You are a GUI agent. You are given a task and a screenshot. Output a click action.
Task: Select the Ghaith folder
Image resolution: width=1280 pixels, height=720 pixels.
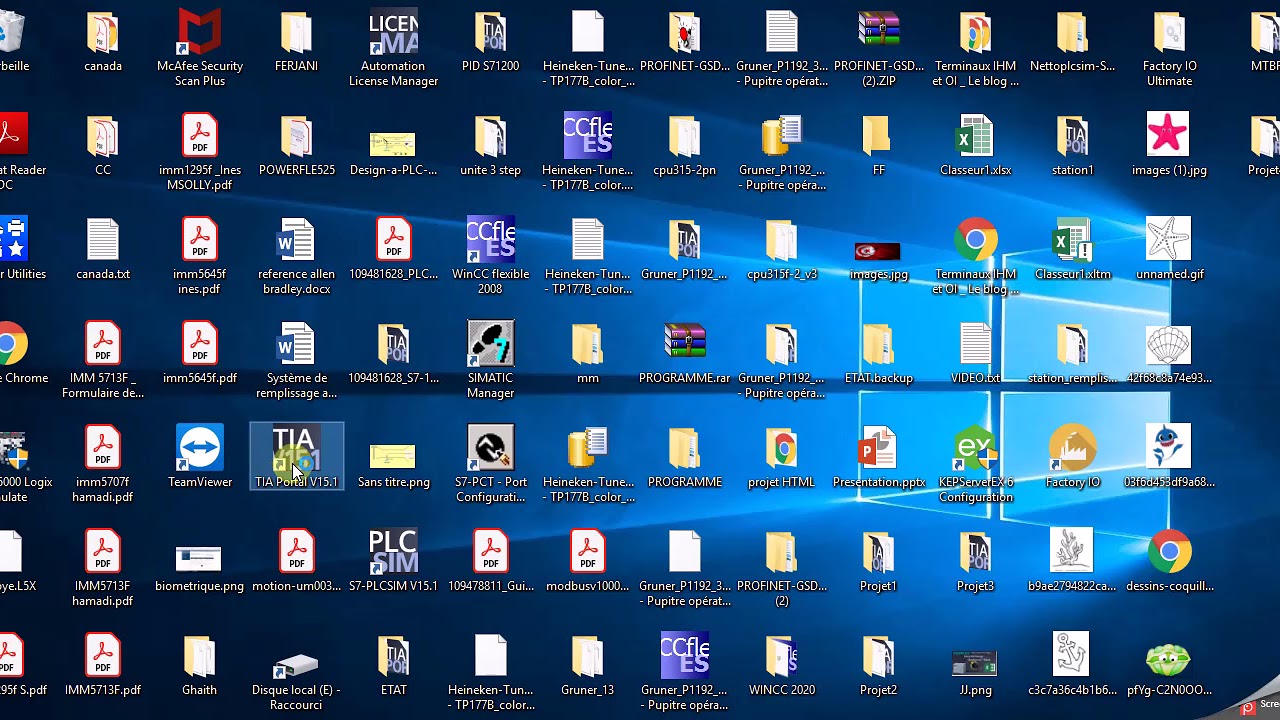point(200,664)
